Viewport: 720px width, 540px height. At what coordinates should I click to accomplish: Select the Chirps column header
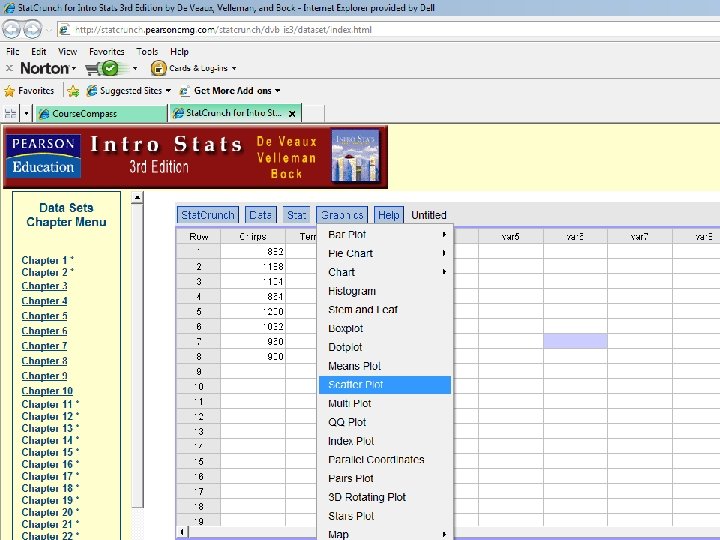click(253, 236)
